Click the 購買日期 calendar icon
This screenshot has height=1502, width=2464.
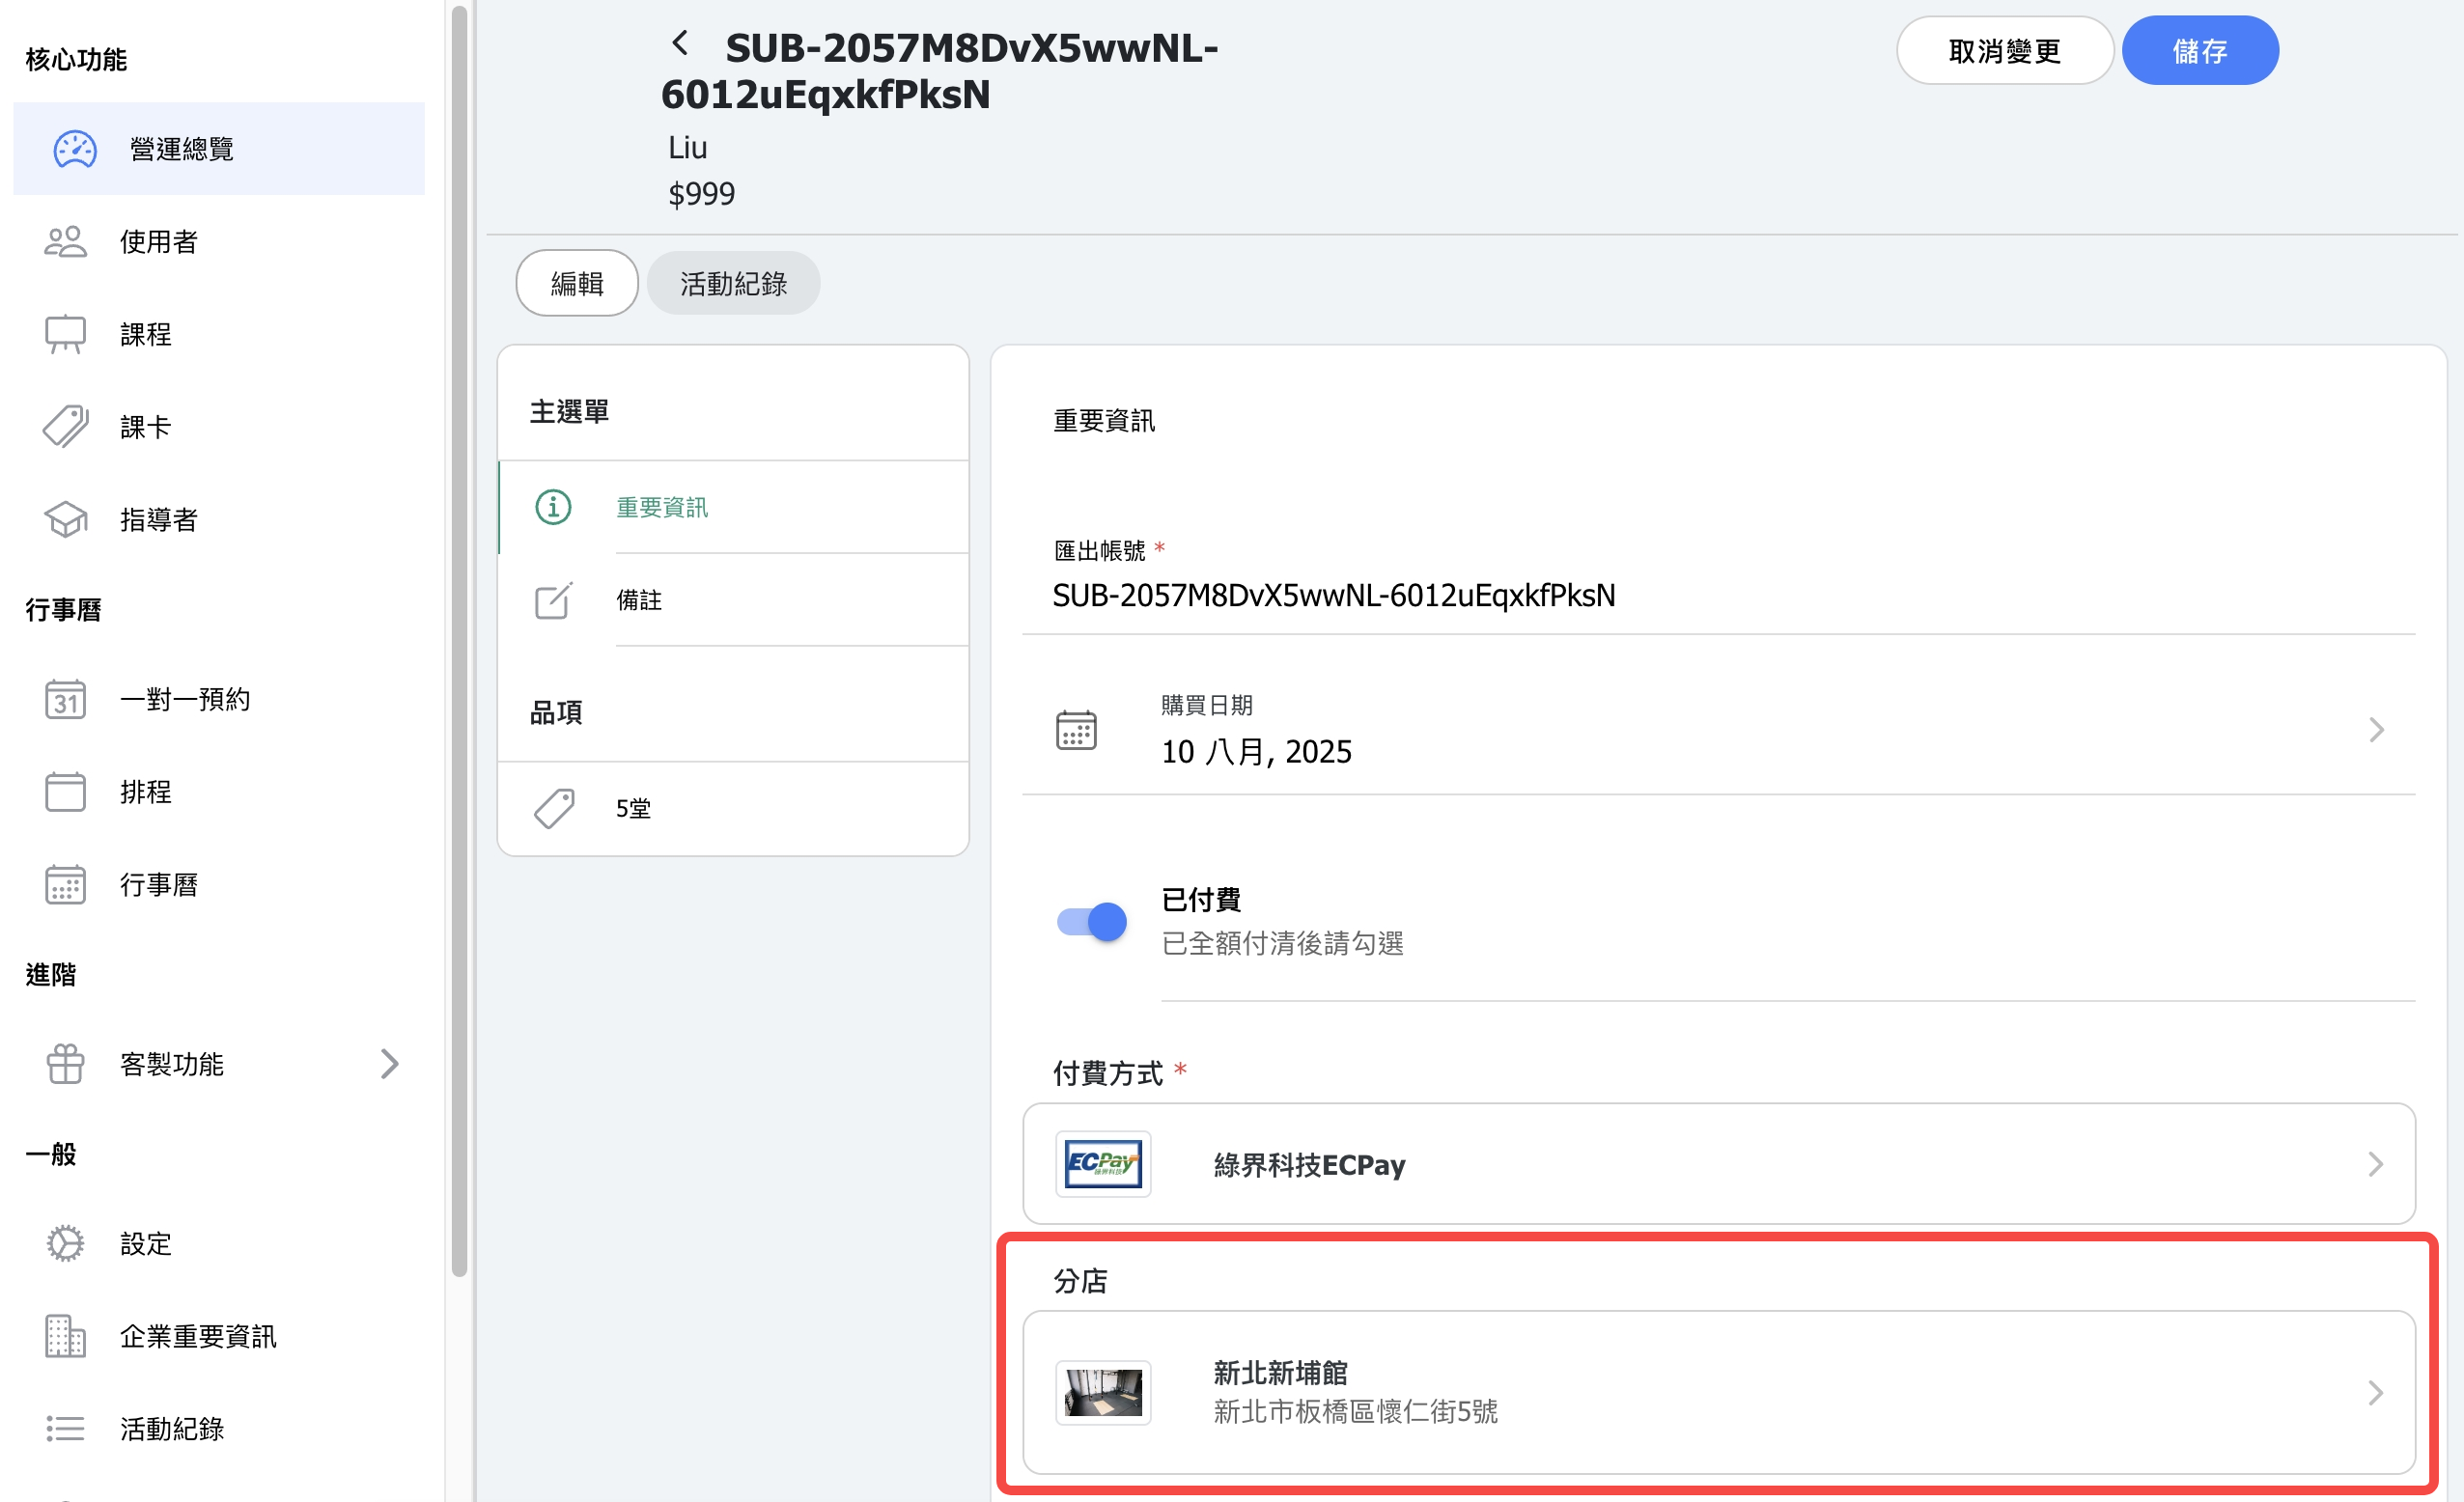(1076, 729)
